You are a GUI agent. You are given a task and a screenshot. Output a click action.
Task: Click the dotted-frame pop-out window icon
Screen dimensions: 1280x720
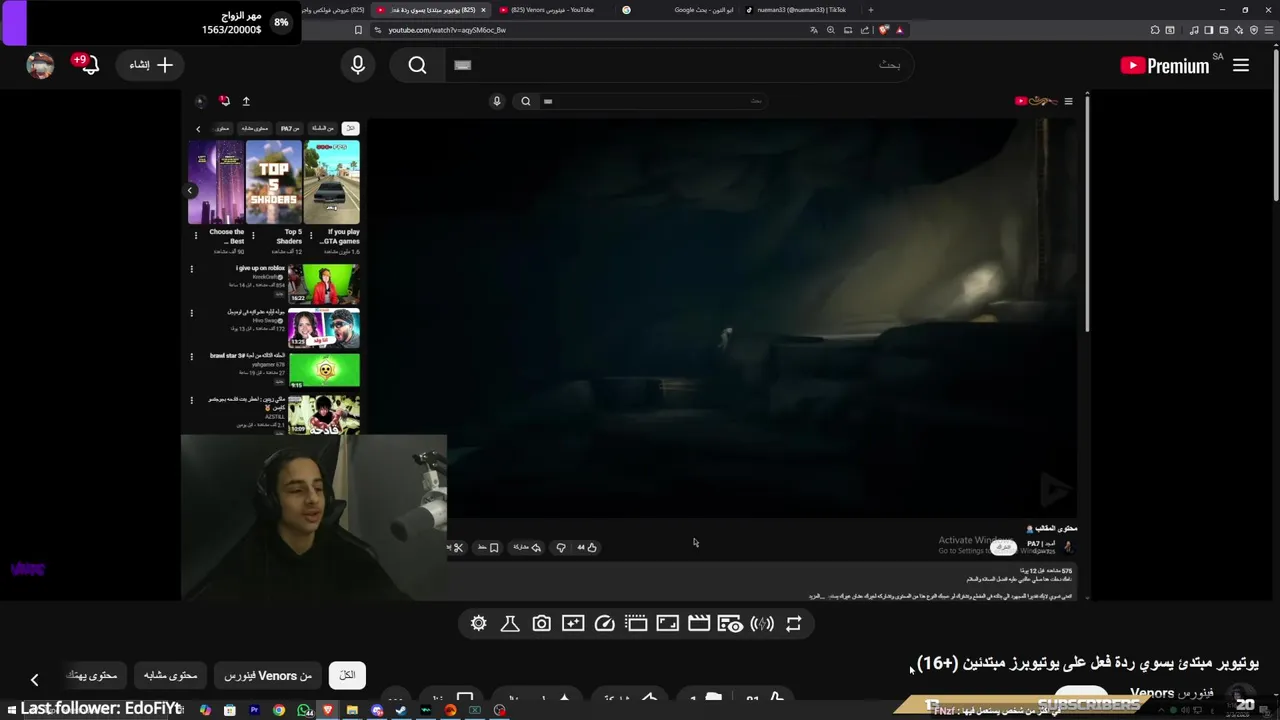tap(636, 624)
